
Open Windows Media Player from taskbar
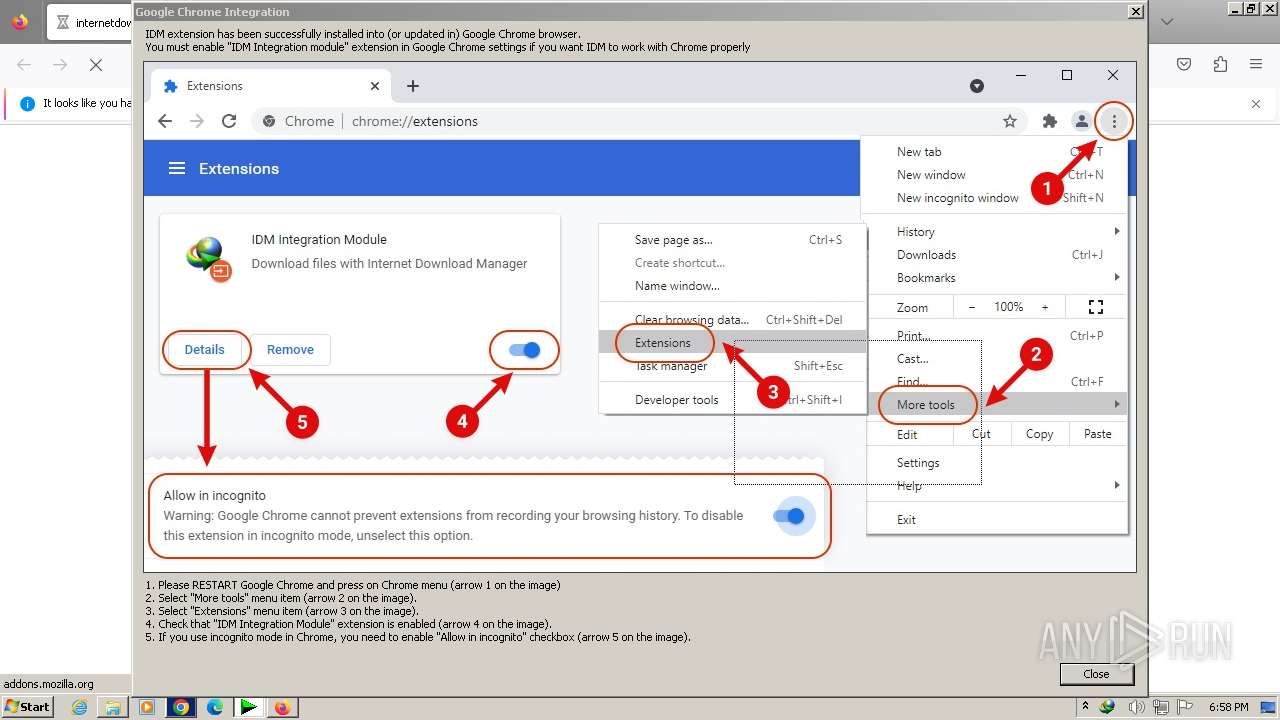pos(147,707)
